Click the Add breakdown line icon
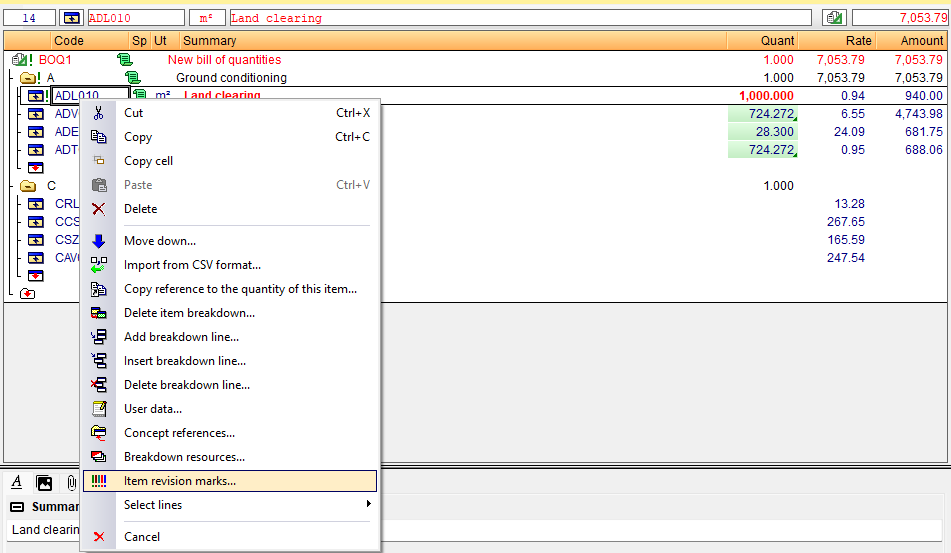Screen dimensions: 951x553 98,337
